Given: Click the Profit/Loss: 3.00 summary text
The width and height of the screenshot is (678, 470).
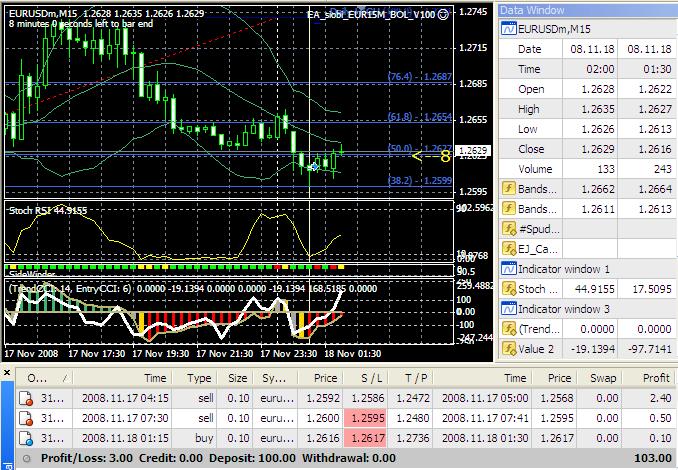Looking at the screenshot, I should point(86,458).
